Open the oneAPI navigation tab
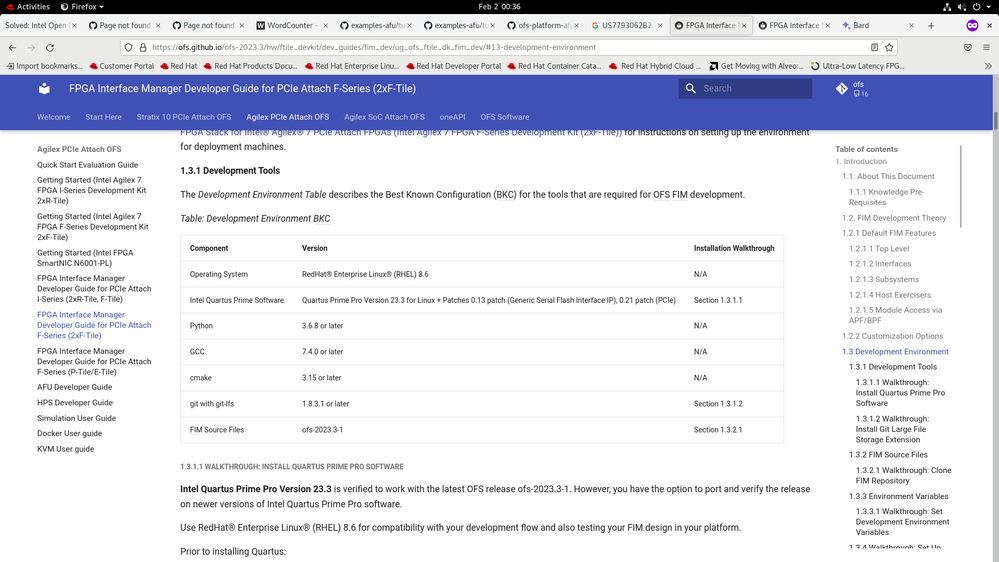This screenshot has width=999, height=562. (x=452, y=117)
